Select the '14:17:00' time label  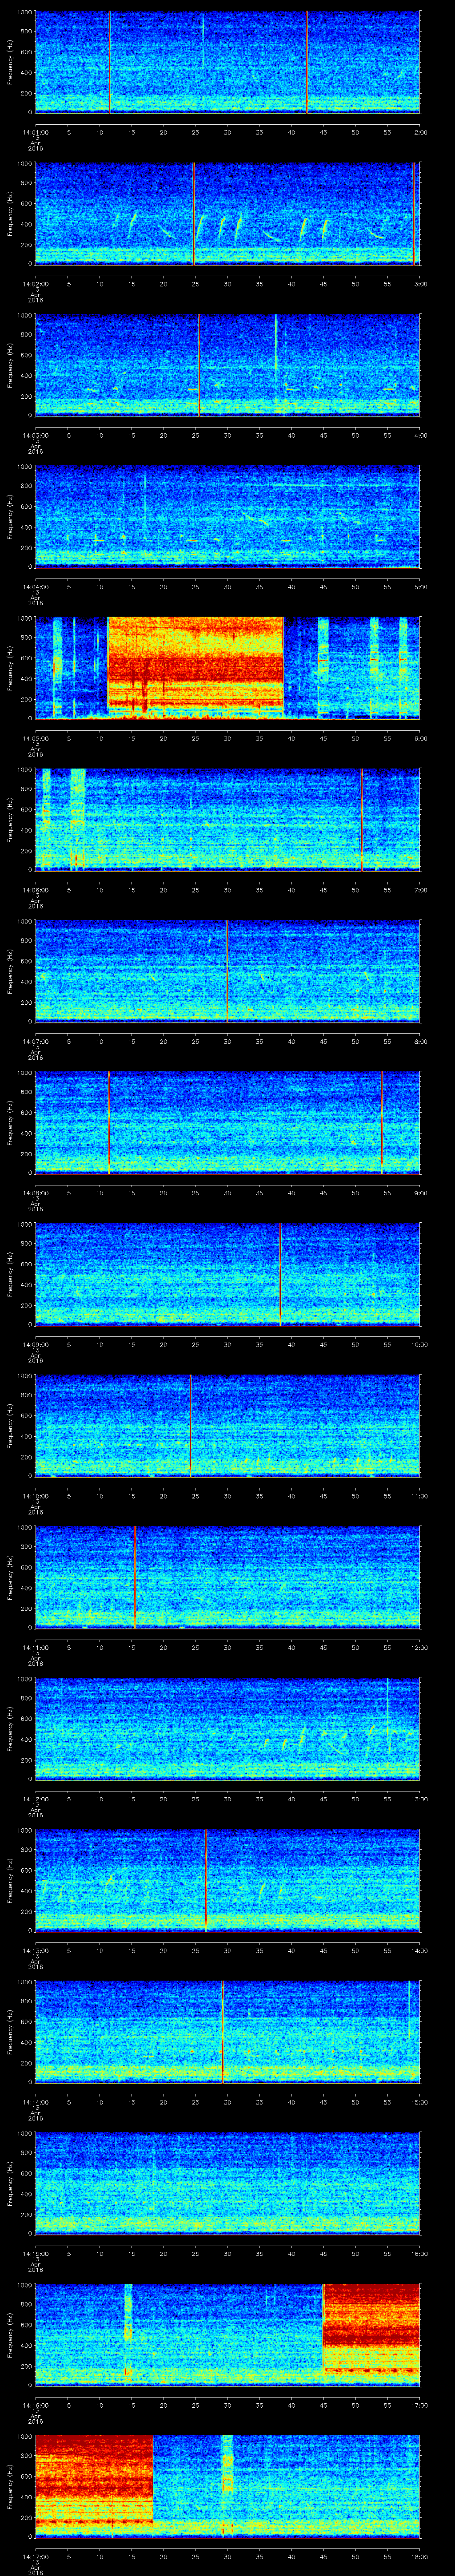tap(35, 2555)
